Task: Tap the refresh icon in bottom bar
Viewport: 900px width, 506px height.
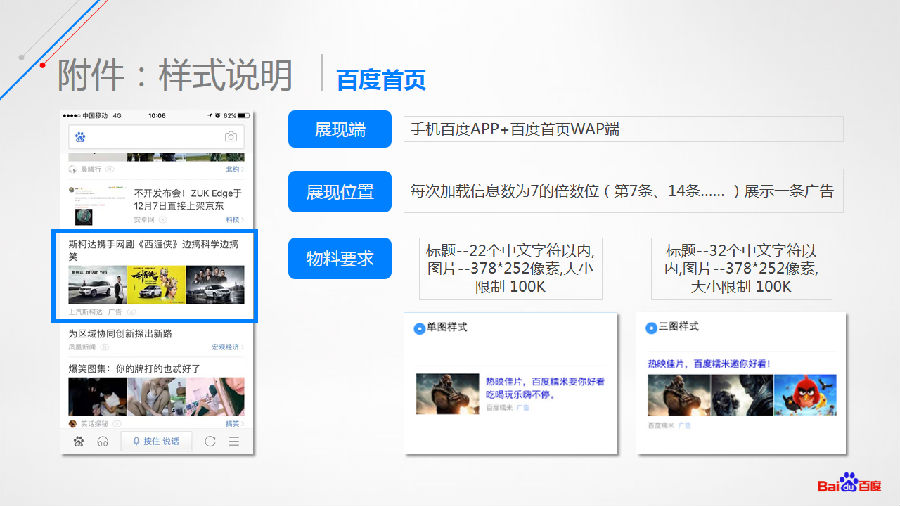Action: click(210, 441)
